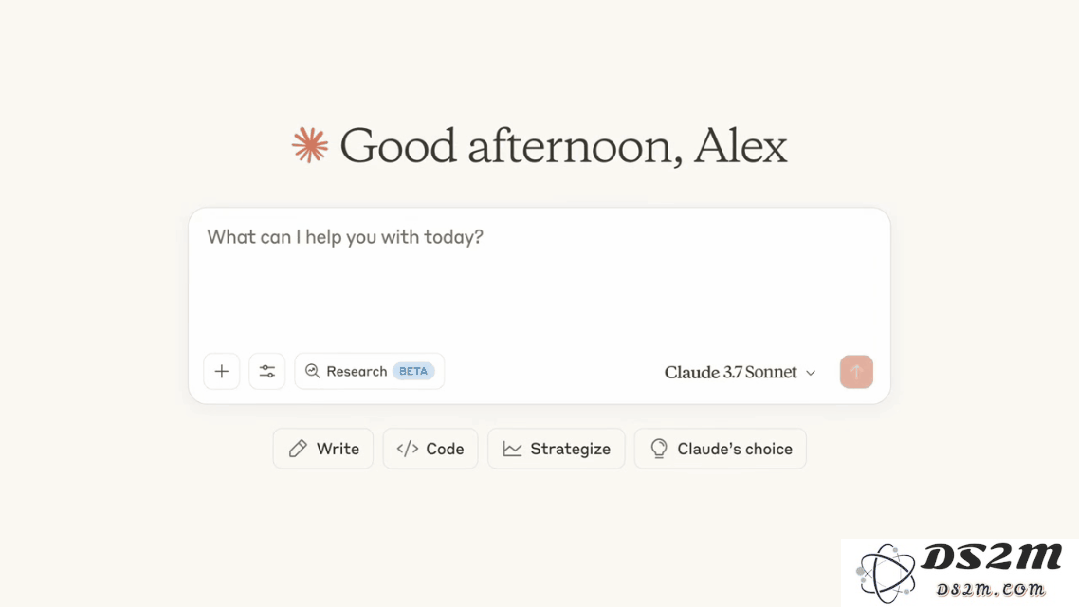
Task: Click the plus attachment icon
Action: click(222, 372)
